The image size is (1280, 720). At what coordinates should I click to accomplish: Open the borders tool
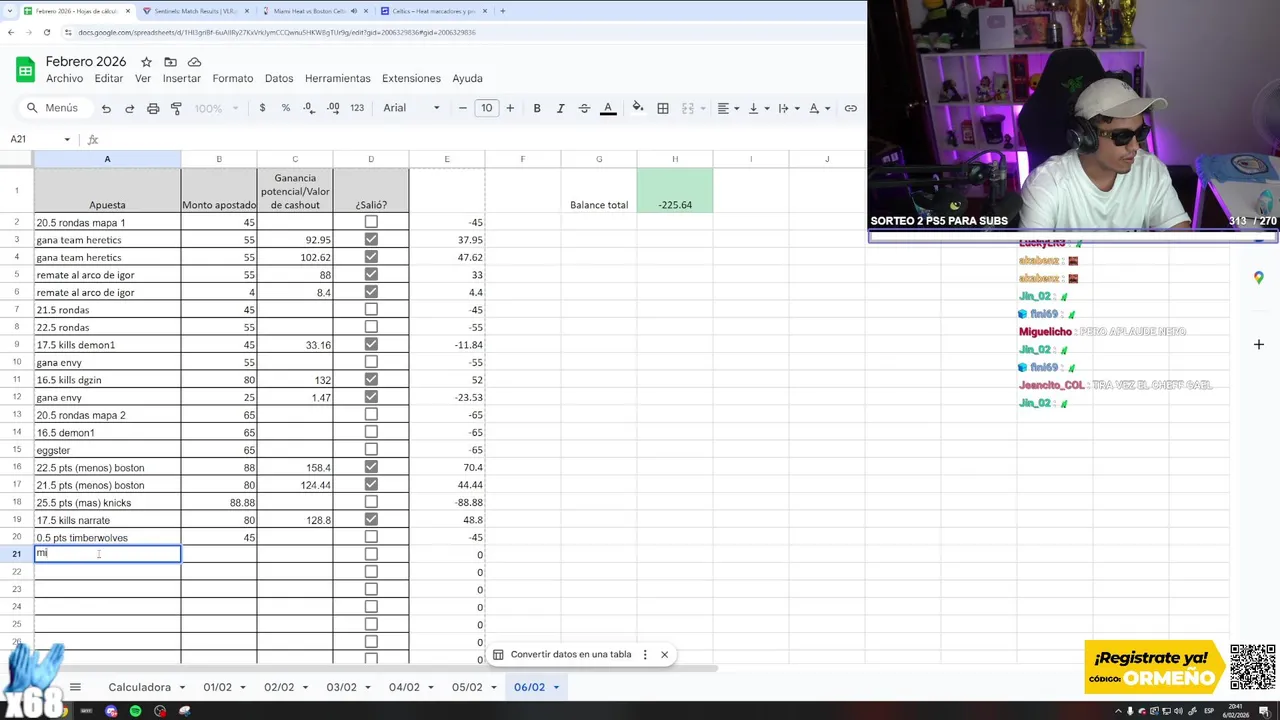[x=663, y=108]
